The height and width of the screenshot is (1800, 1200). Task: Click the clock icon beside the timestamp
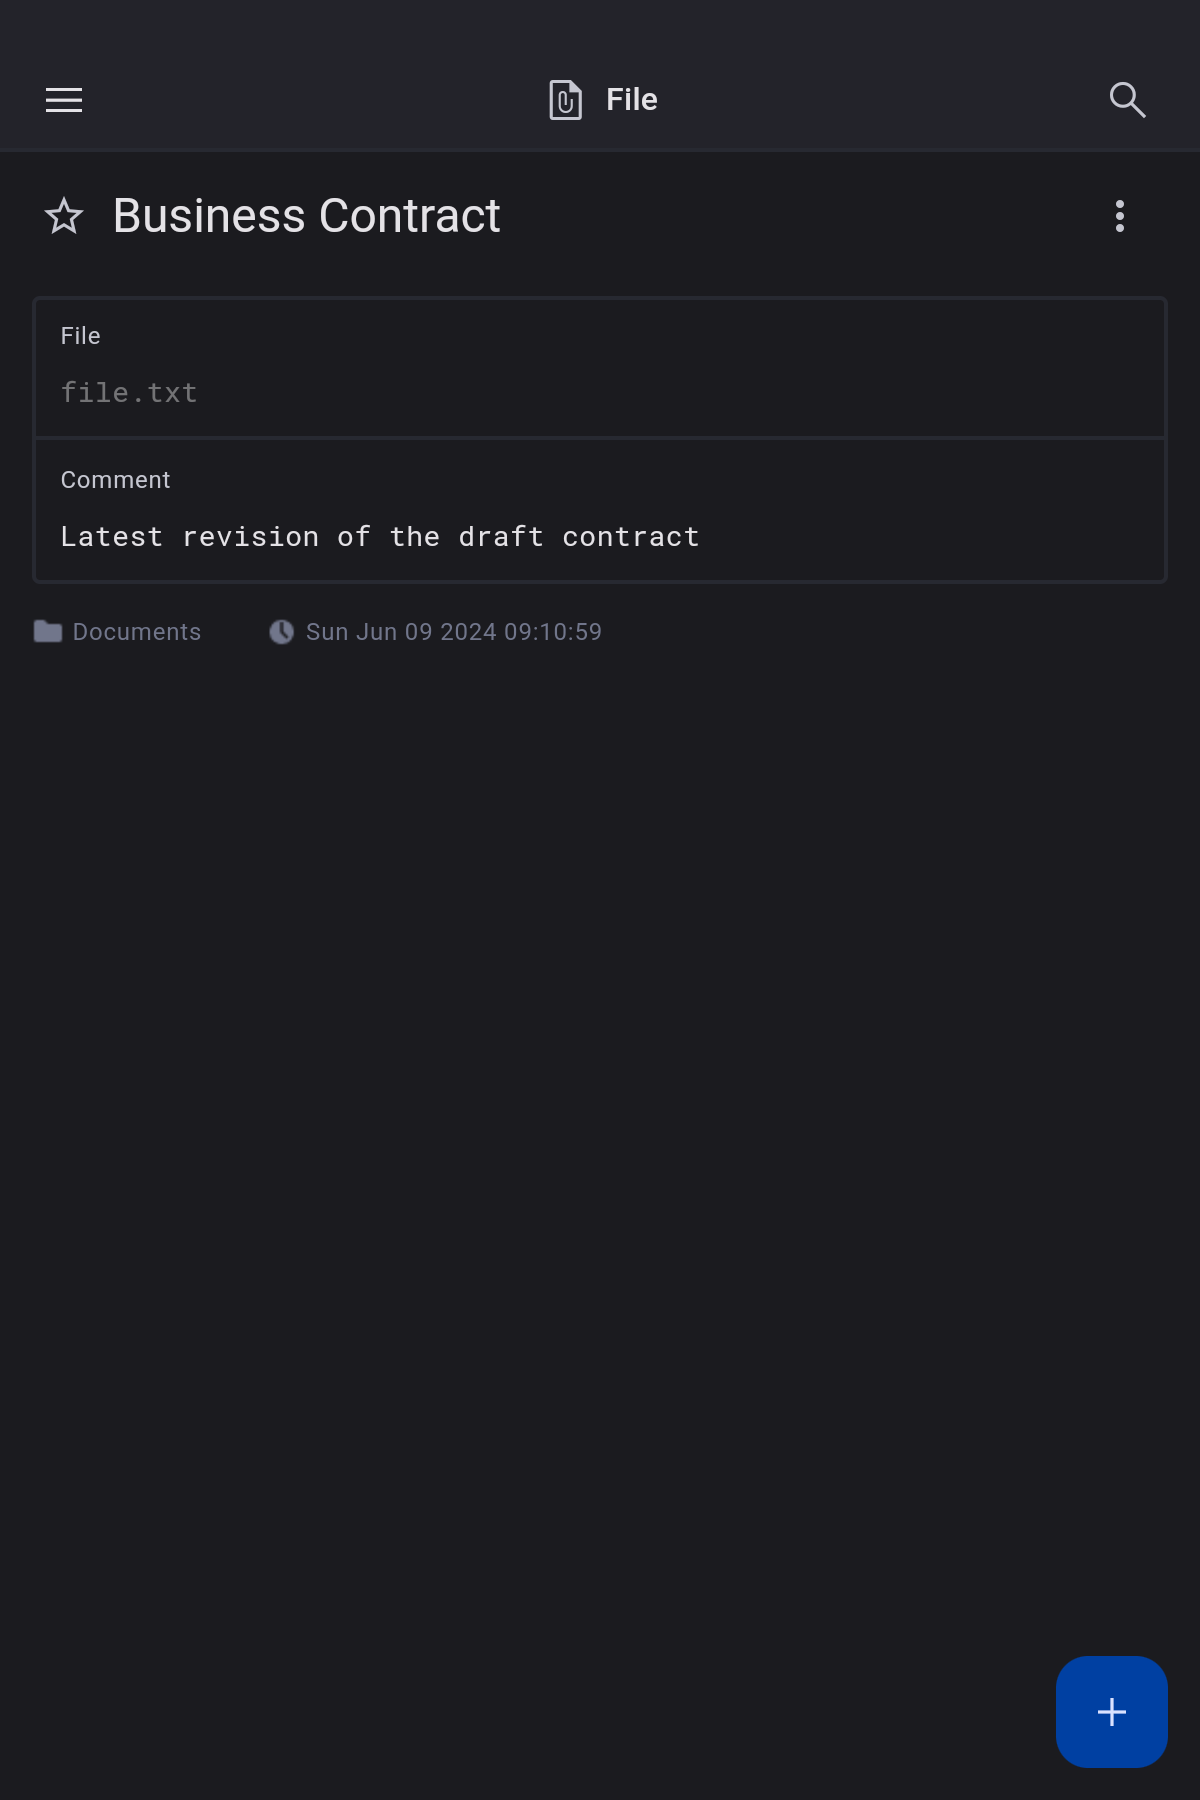click(281, 632)
